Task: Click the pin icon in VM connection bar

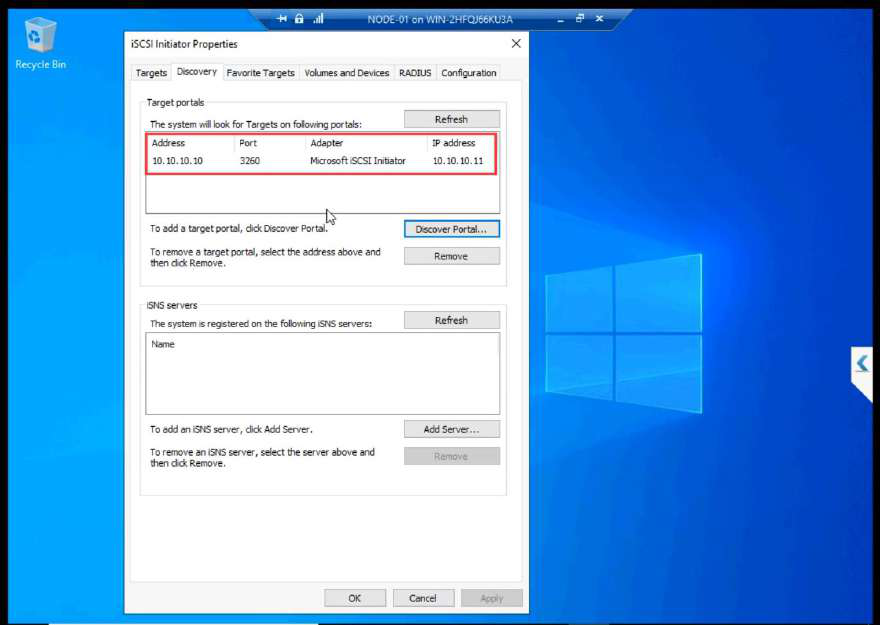Action: click(x=282, y=19)
